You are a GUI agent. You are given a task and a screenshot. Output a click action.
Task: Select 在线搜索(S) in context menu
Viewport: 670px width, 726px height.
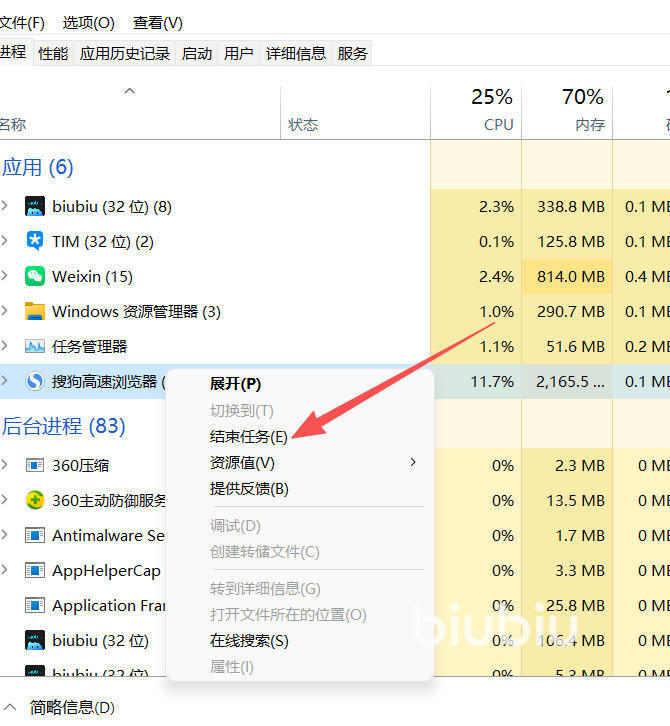248,641
